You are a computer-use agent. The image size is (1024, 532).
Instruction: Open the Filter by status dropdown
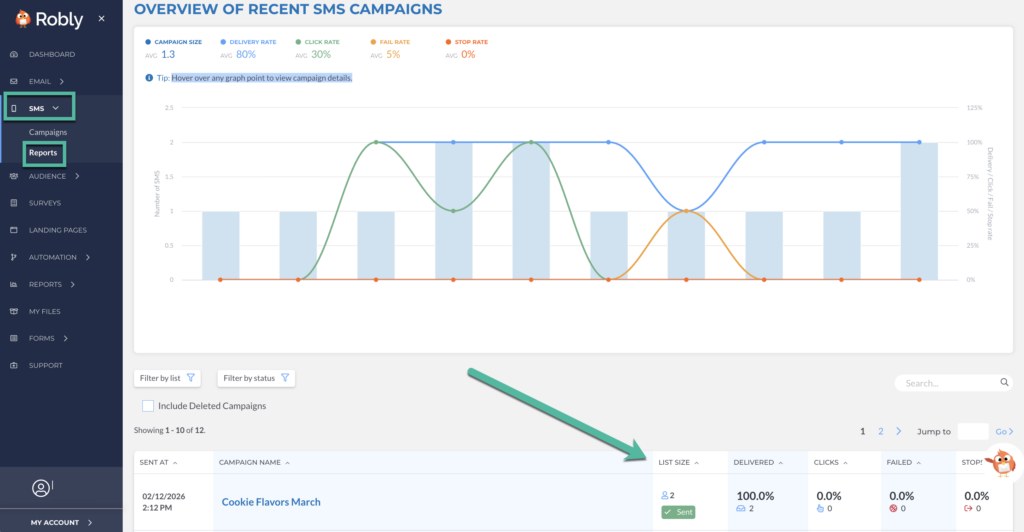pyautogui.click(x=256, y=378)
